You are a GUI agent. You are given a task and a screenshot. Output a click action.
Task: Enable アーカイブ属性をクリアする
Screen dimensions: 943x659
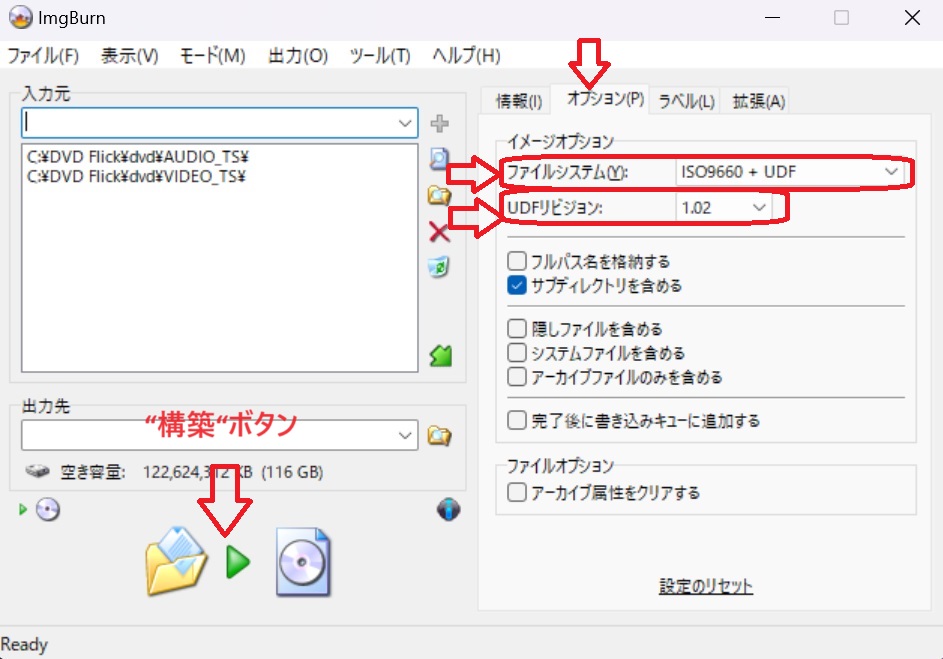point(517,492)
